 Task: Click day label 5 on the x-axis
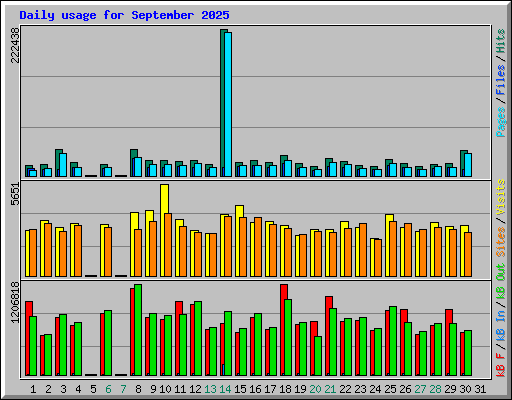pos(93,389)
